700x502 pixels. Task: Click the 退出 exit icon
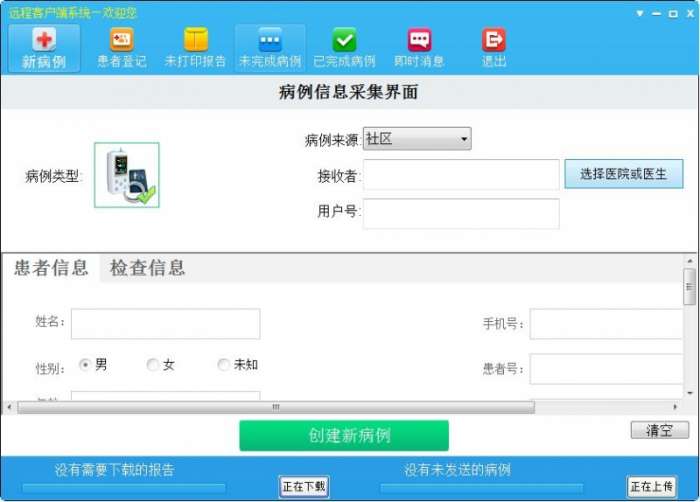pos(494,48)
